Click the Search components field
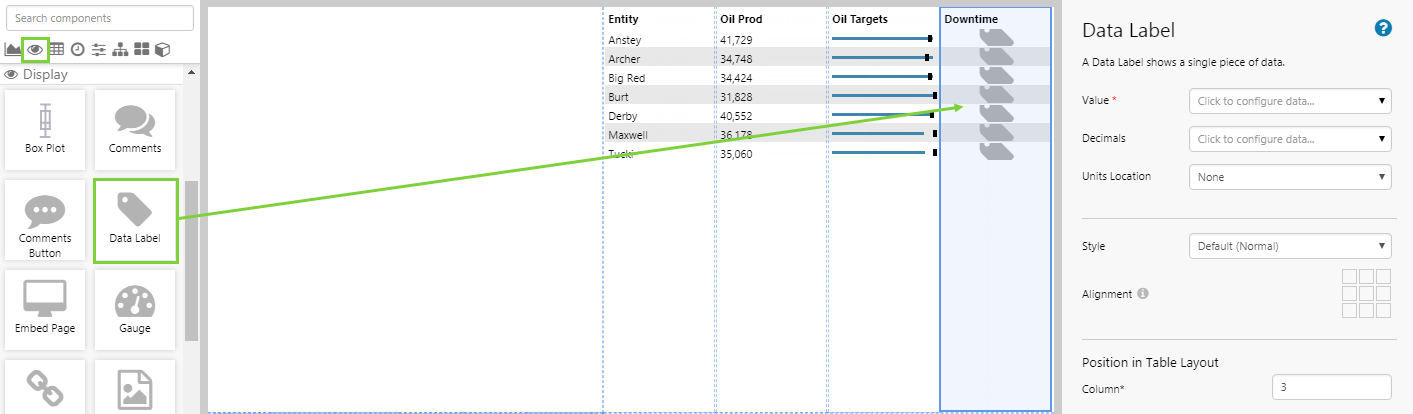Viewport: 1413px width, 414px height. click(98, 18)
